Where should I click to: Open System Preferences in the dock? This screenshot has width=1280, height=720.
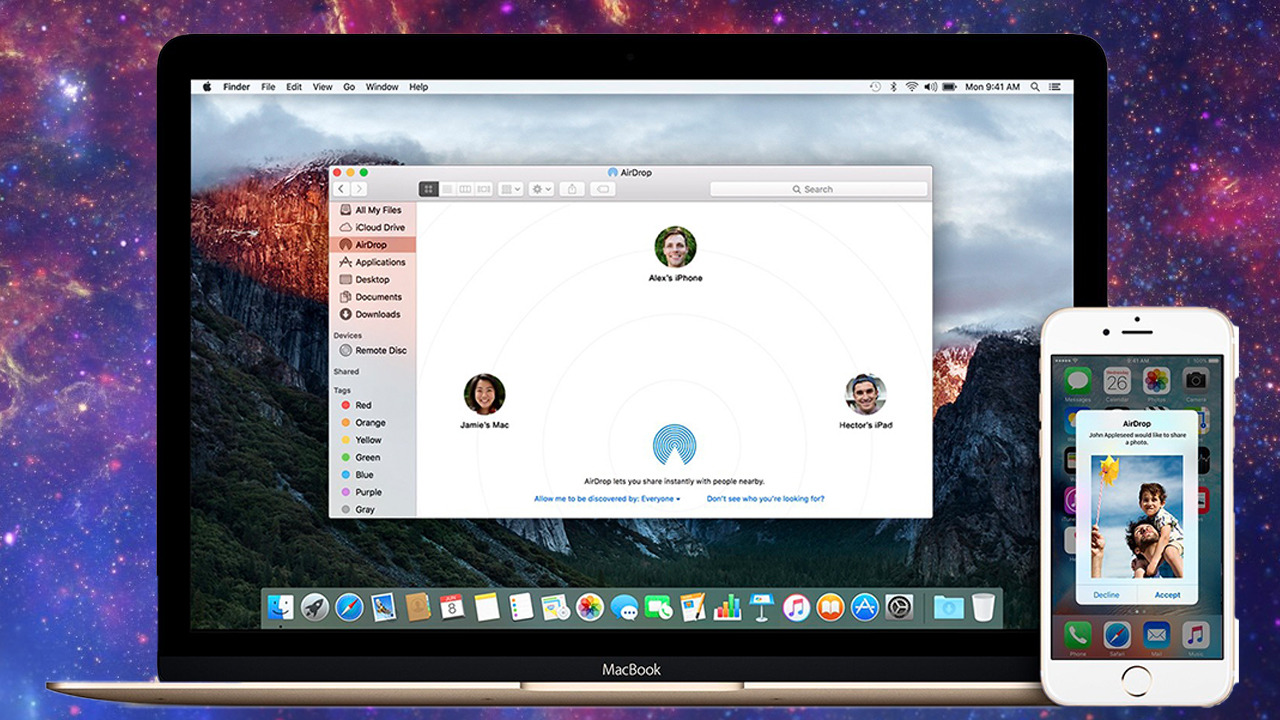click(899, 606)
